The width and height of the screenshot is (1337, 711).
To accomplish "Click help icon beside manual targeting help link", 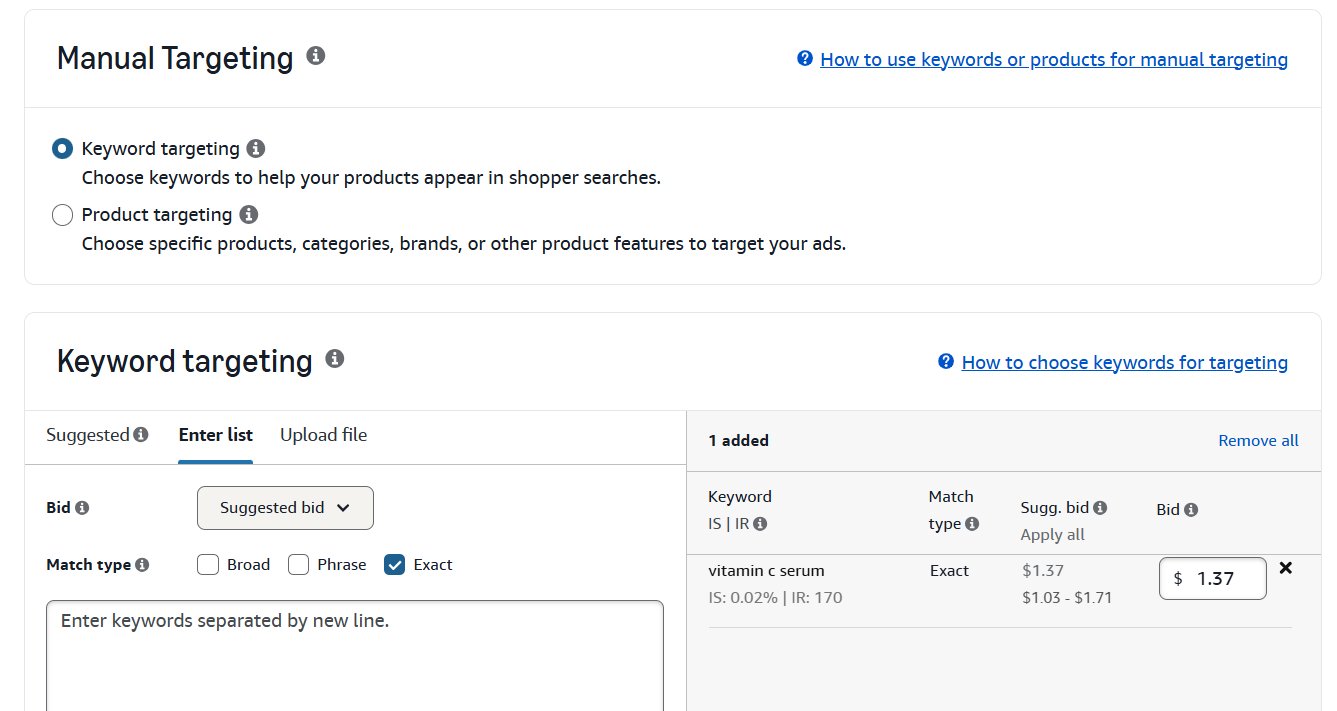I will [x=804, y=59].
